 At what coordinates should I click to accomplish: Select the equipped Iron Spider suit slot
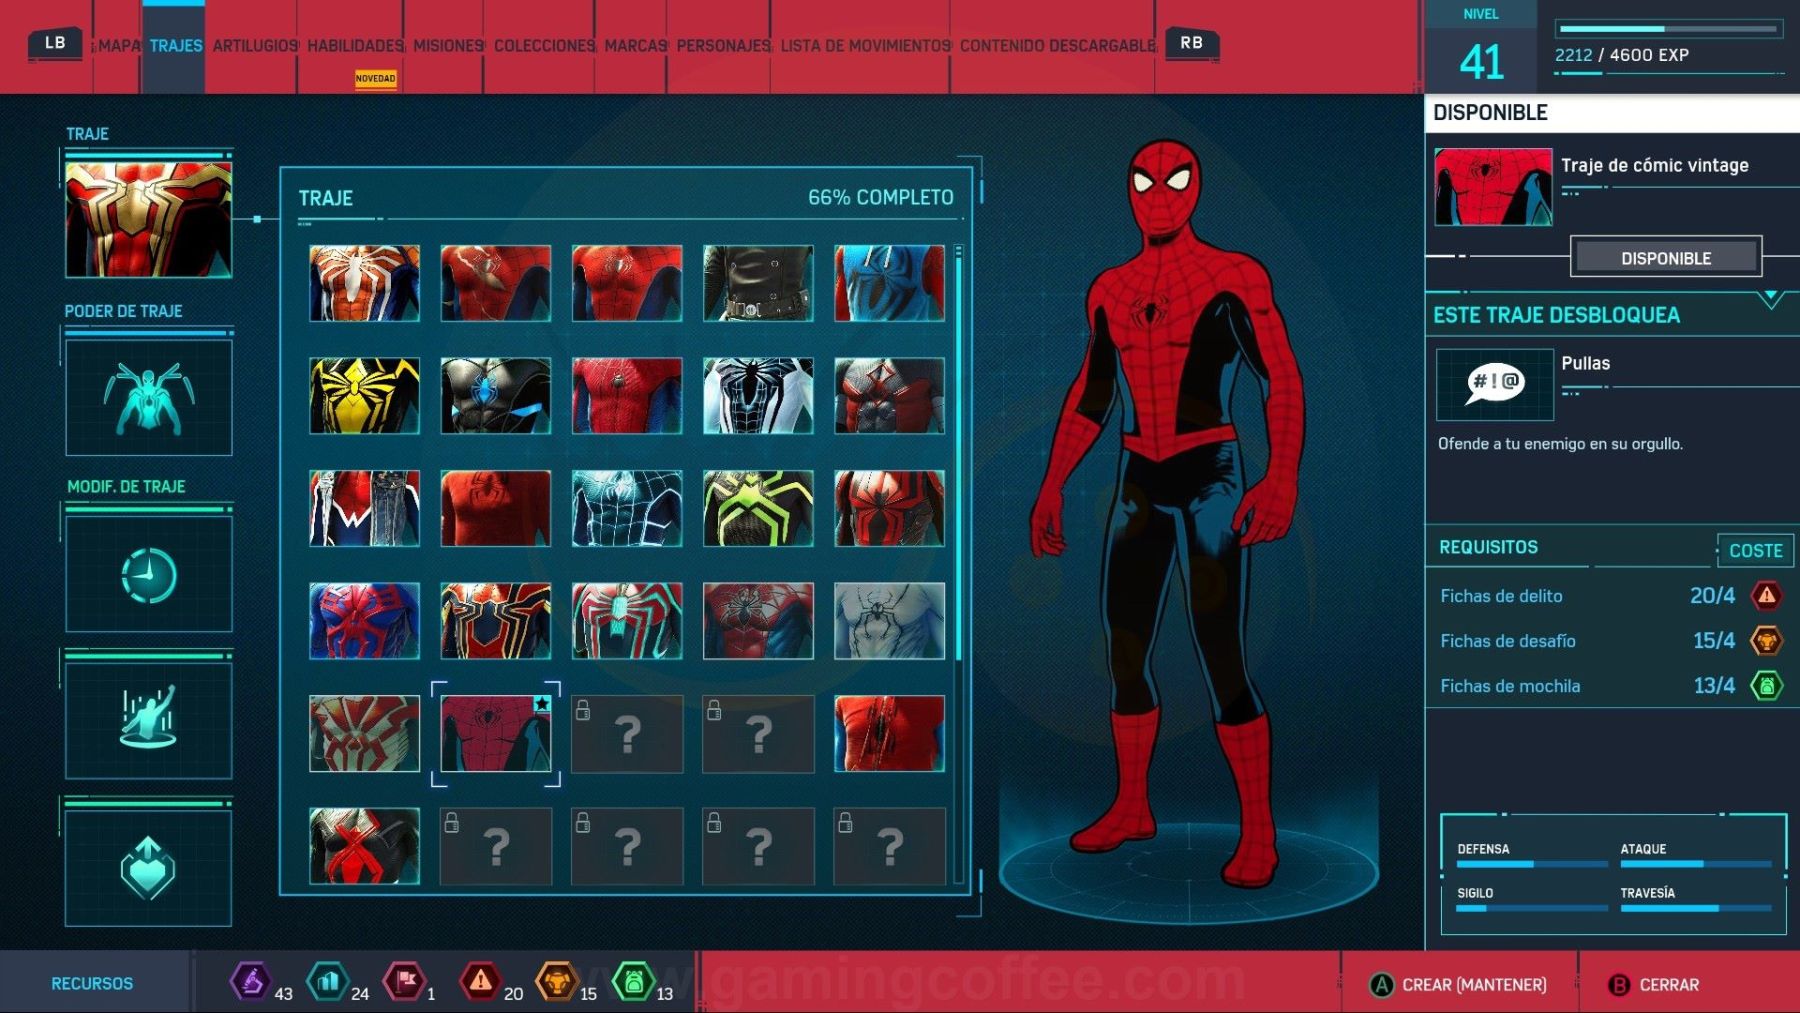click(148, 219)
